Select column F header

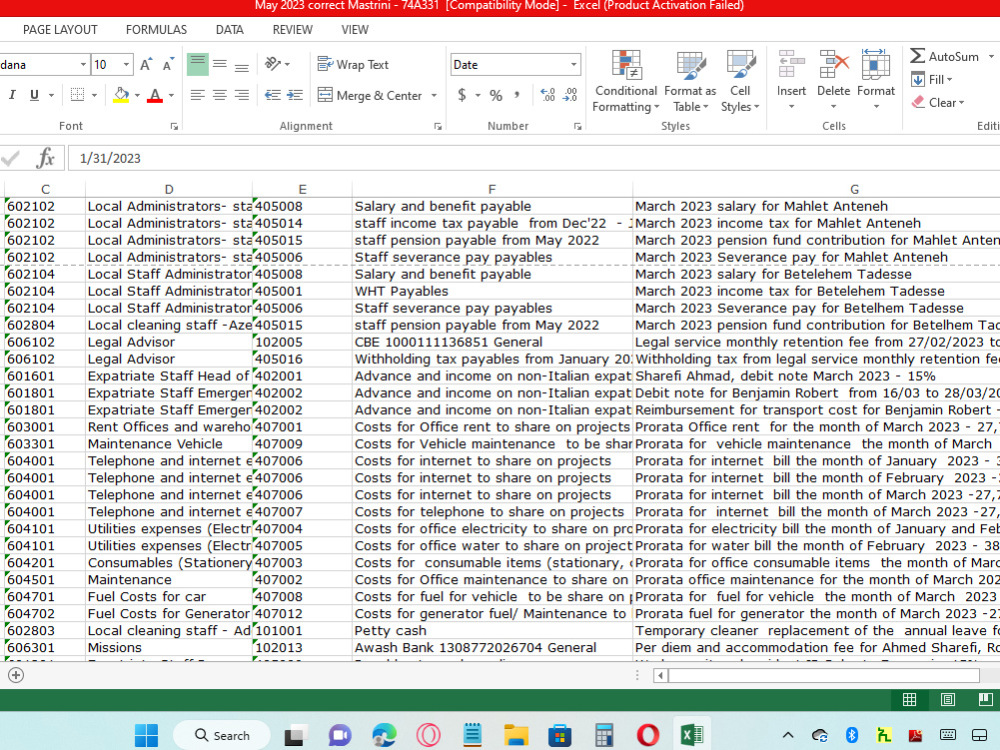point(492,189)
